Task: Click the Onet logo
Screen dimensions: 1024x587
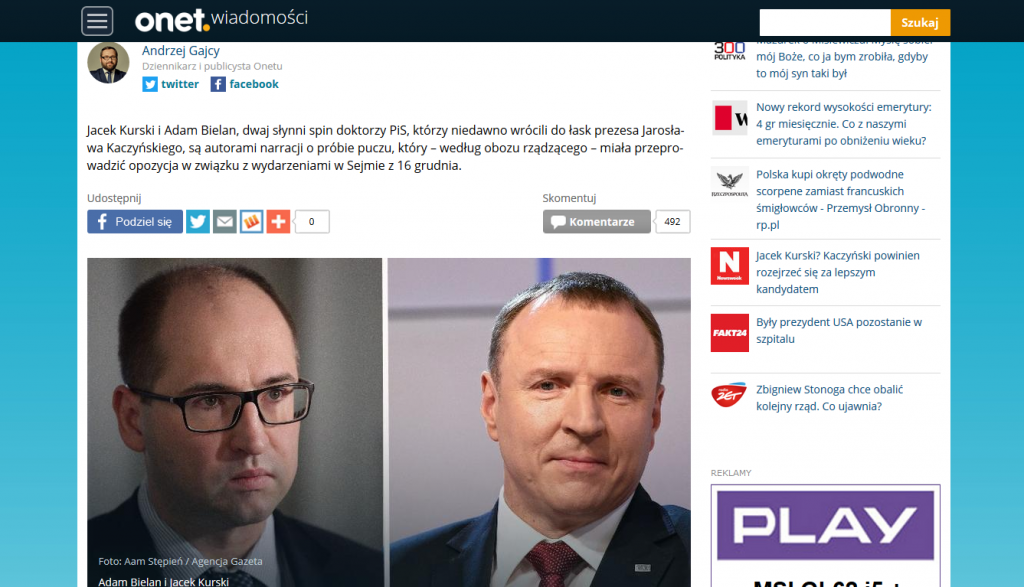Action: coord(172,20)
